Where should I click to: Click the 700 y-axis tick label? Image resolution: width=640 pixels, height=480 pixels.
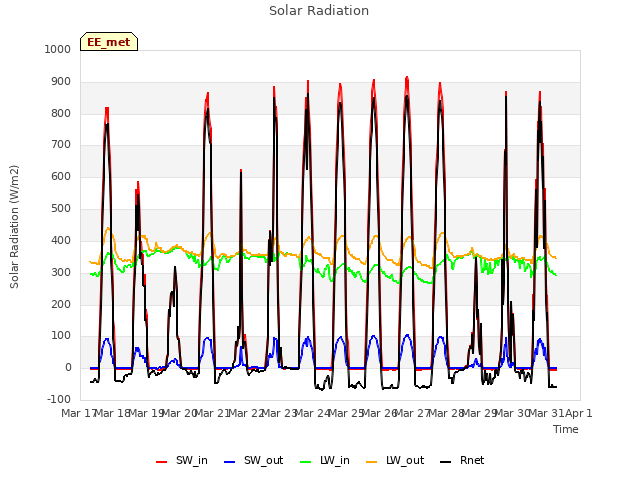pyautogui.click(x=61, y=144)
